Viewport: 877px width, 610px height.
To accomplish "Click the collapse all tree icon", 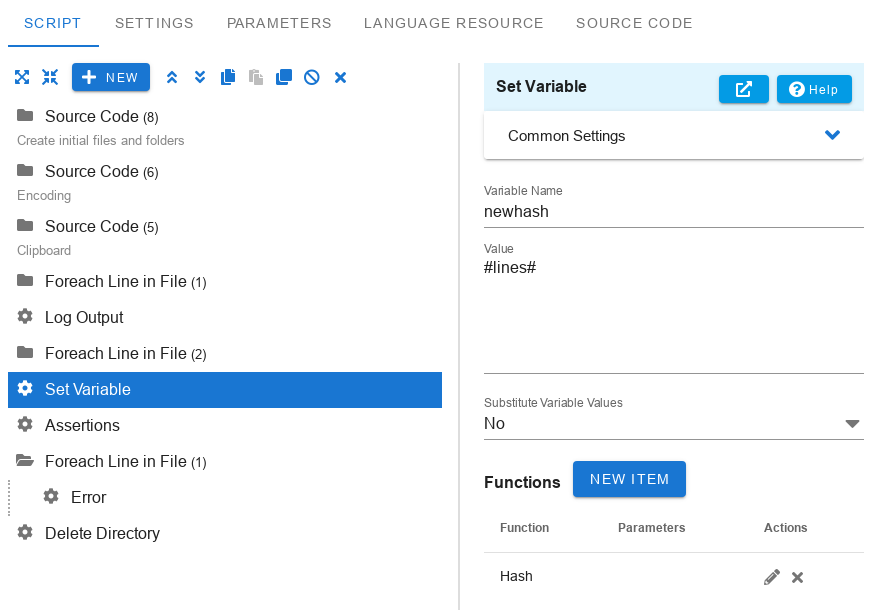I will tap(50, 77).
